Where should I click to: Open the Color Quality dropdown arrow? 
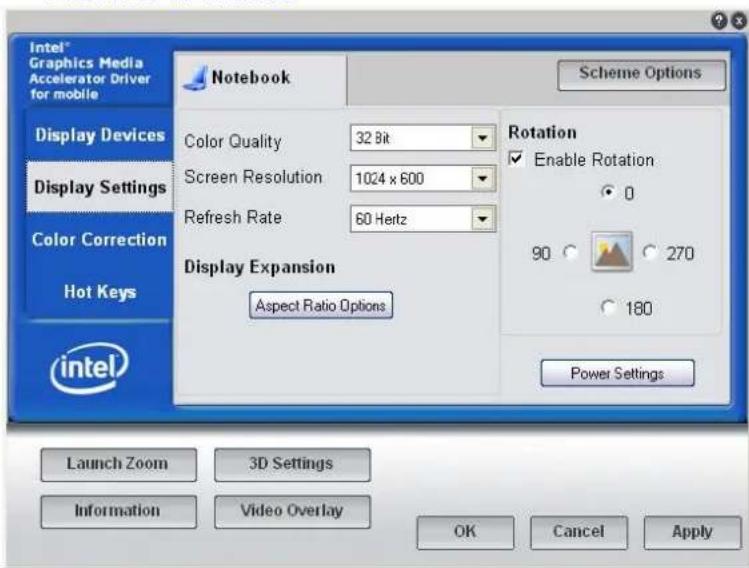pyautogui.click(x=482, y=138)
